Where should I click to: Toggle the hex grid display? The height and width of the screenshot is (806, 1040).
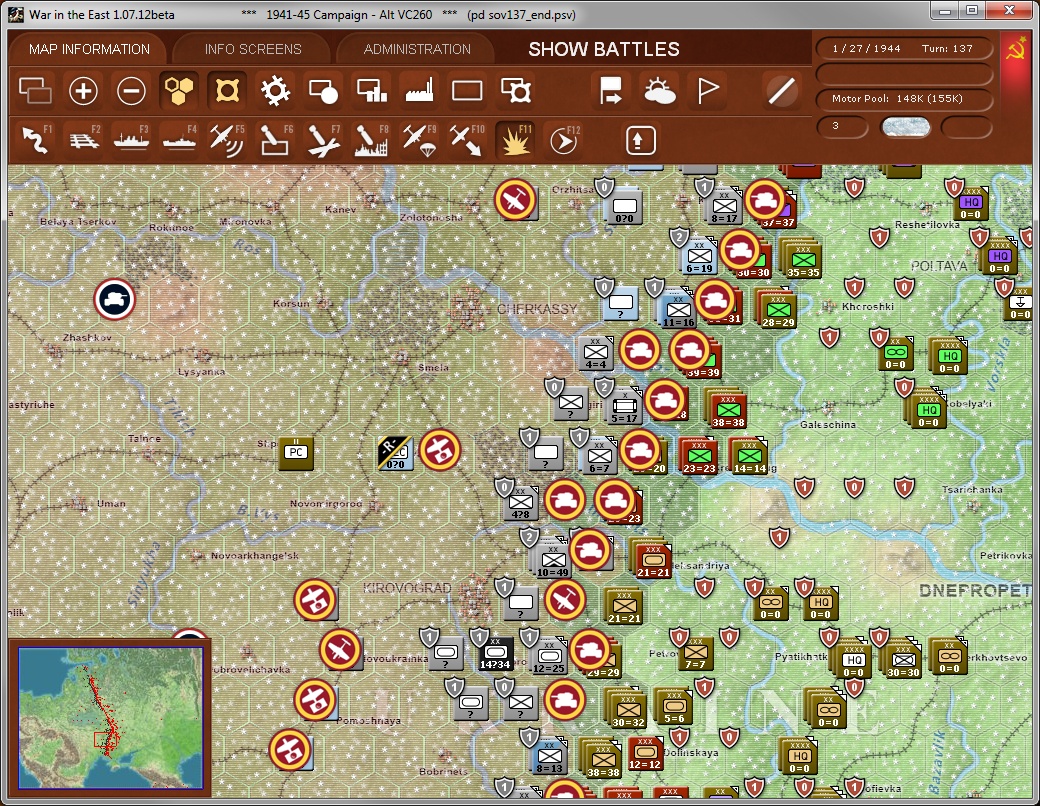click(x=179, y=90)
